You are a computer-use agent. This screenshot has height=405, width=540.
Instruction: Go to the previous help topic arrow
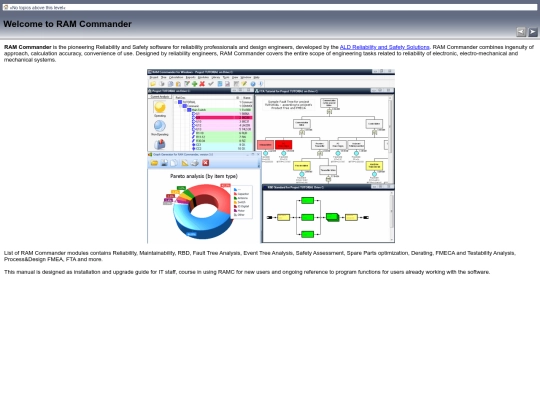point(521,32)
